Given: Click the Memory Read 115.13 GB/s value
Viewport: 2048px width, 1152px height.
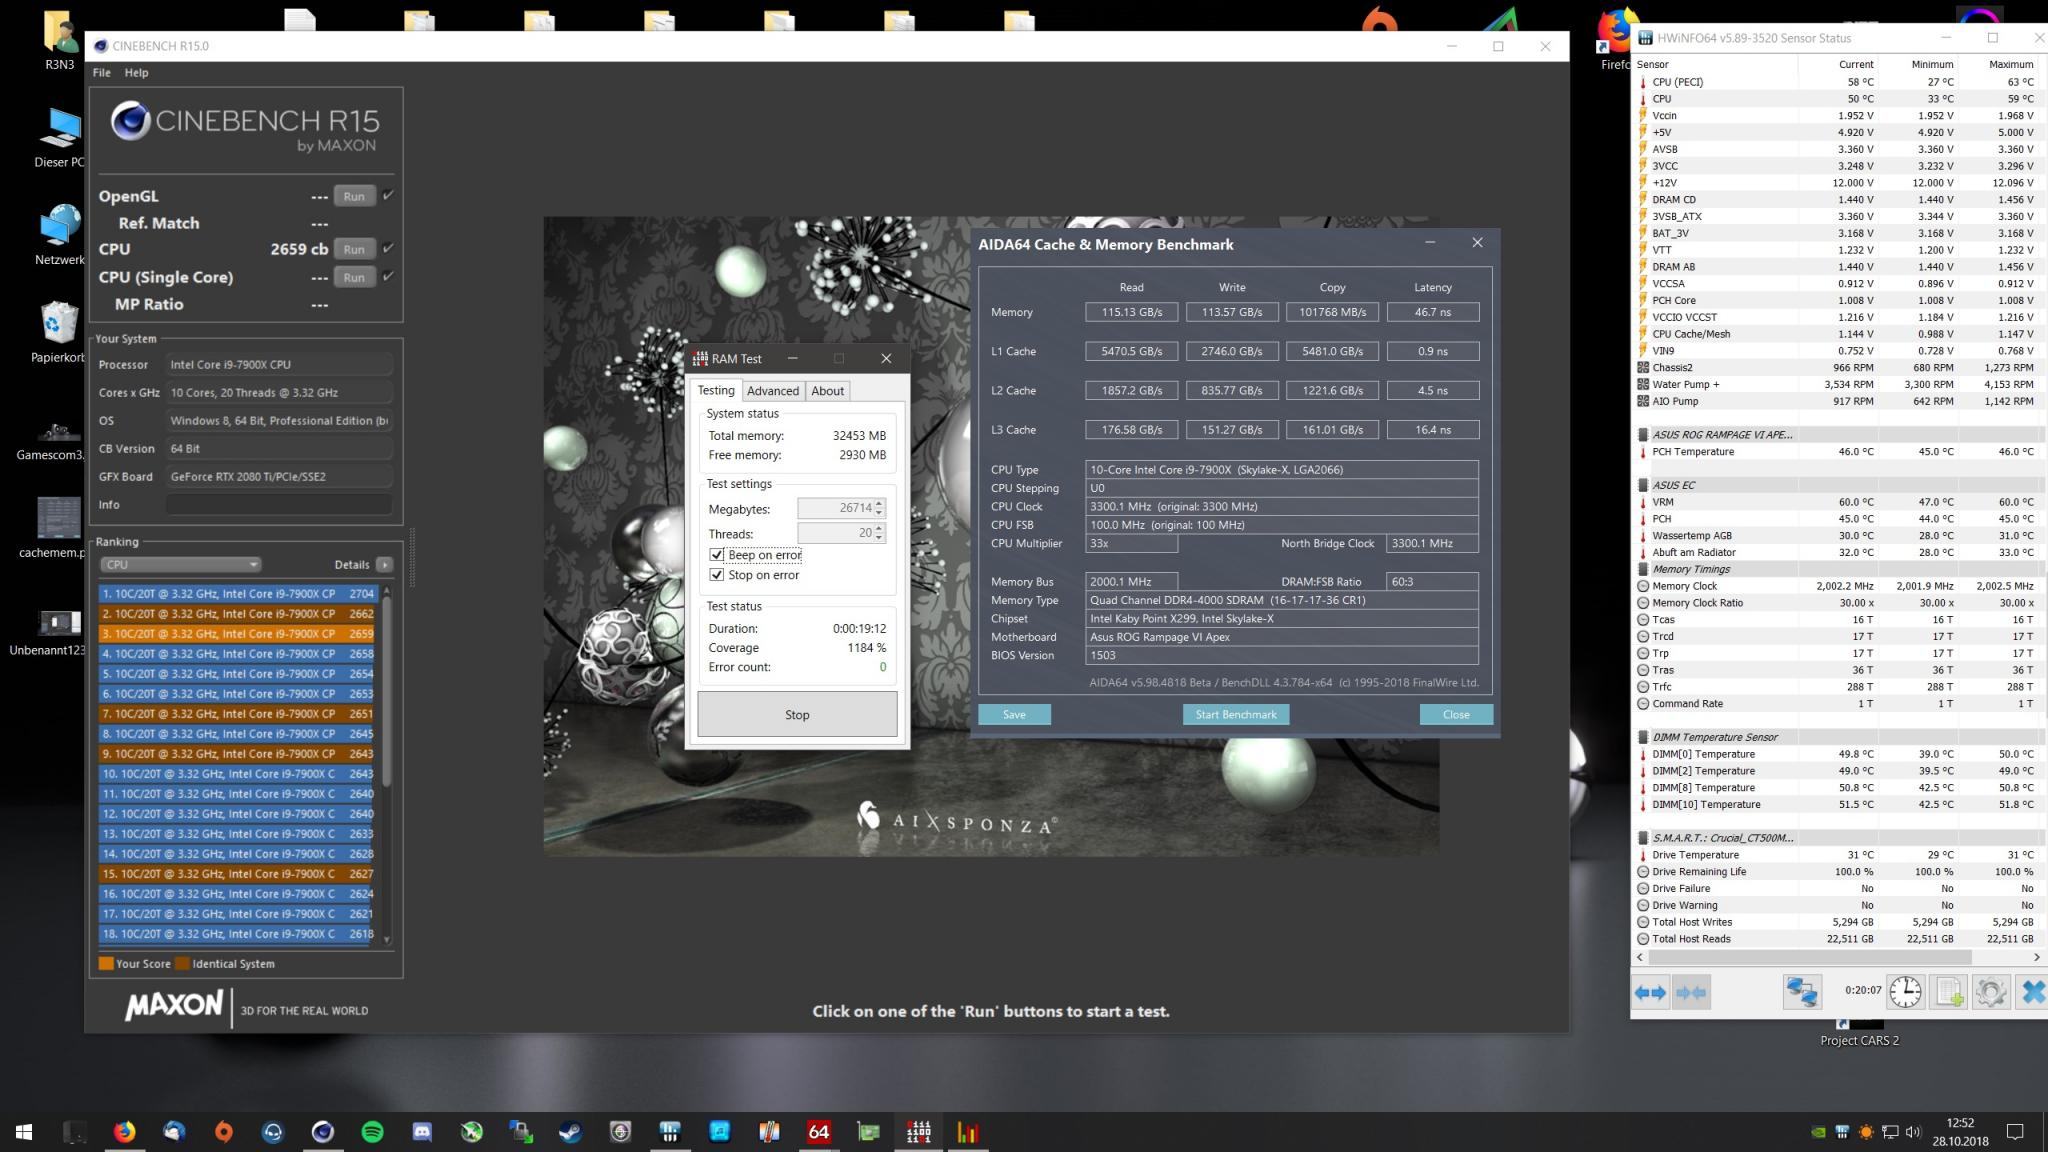Looking at the screenshot, I should pyautogui.click(x=1131, y=312).
